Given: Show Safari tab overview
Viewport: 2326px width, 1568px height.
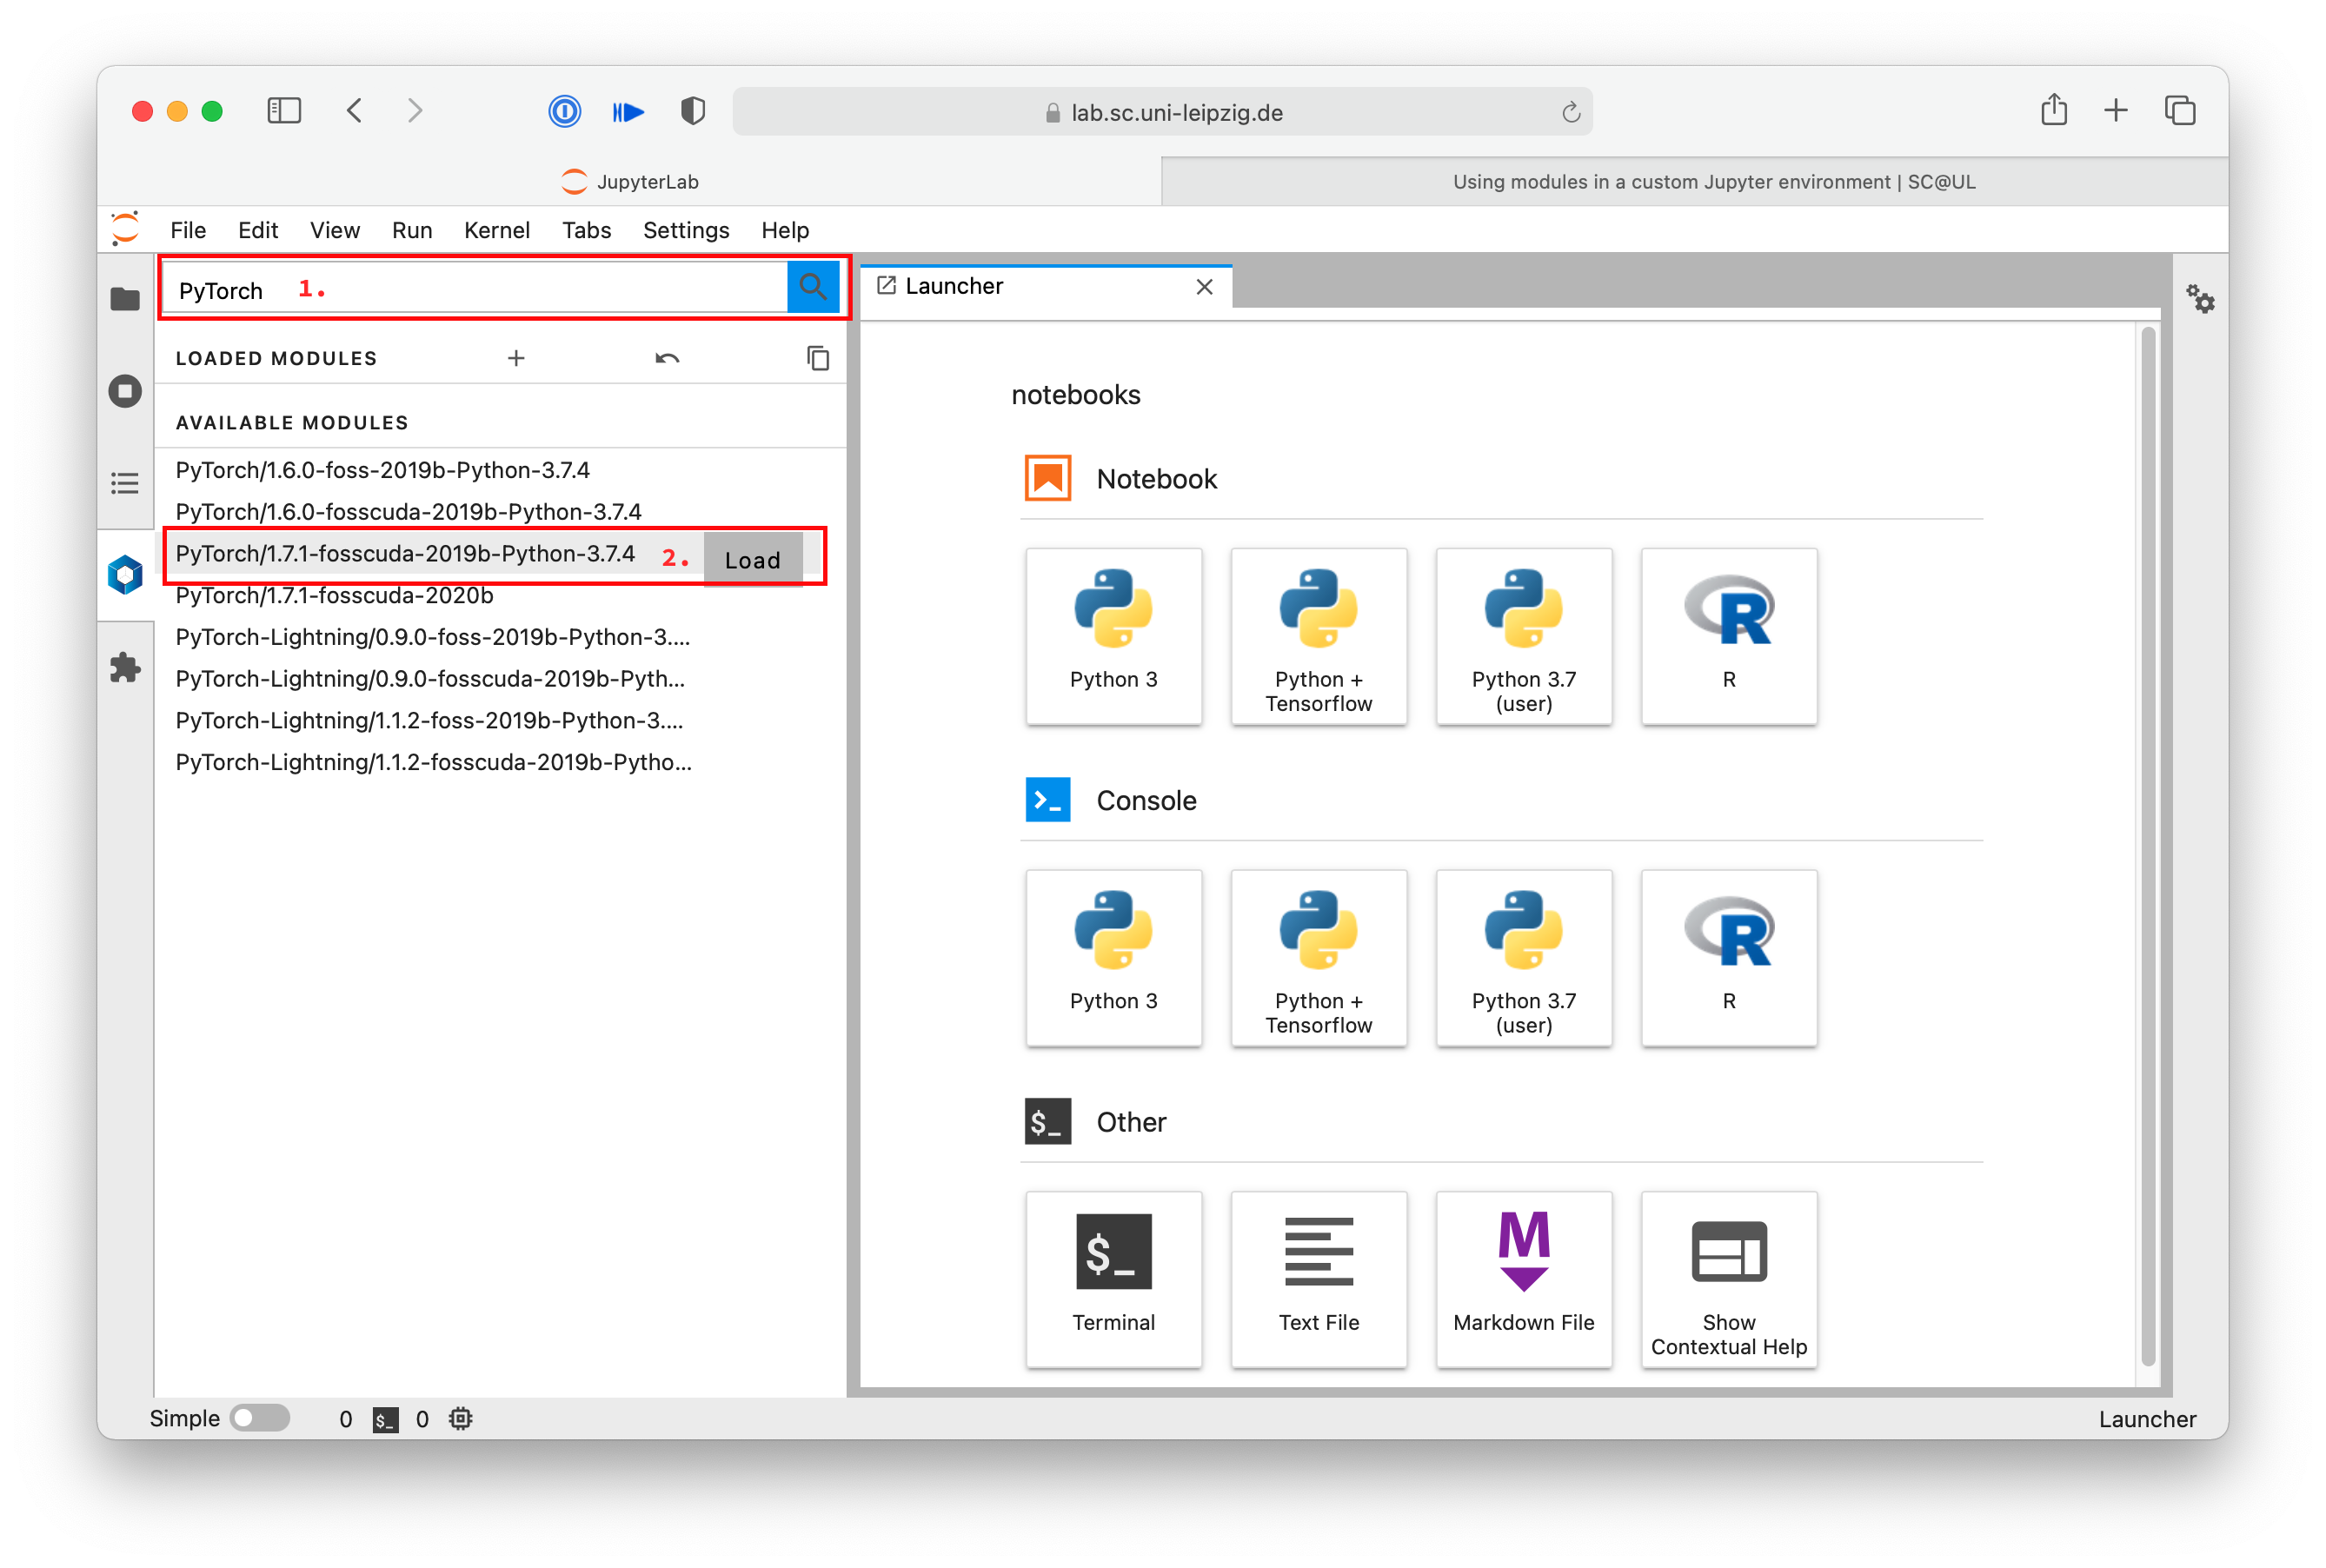Looking at the screenshot, I should pyautogui.click(x=2179, y=110).
